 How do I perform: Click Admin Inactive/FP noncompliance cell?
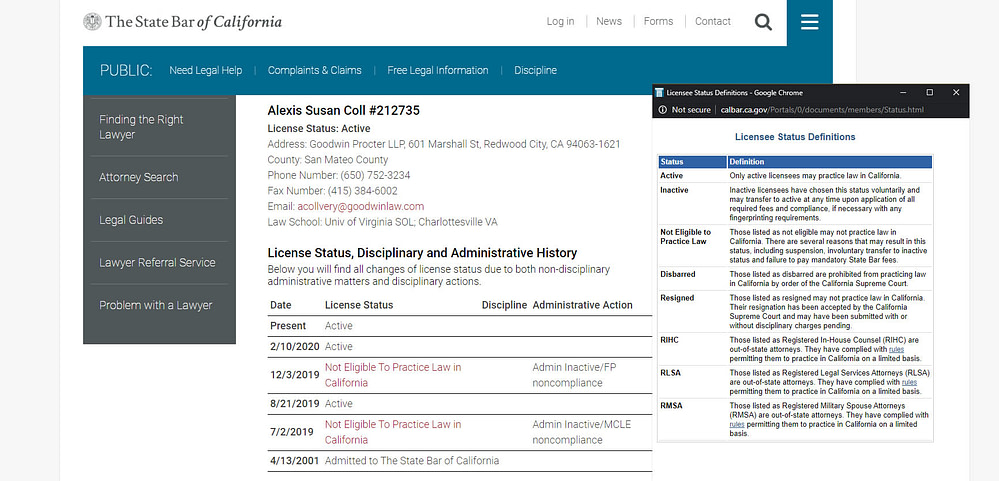(574, 375)
